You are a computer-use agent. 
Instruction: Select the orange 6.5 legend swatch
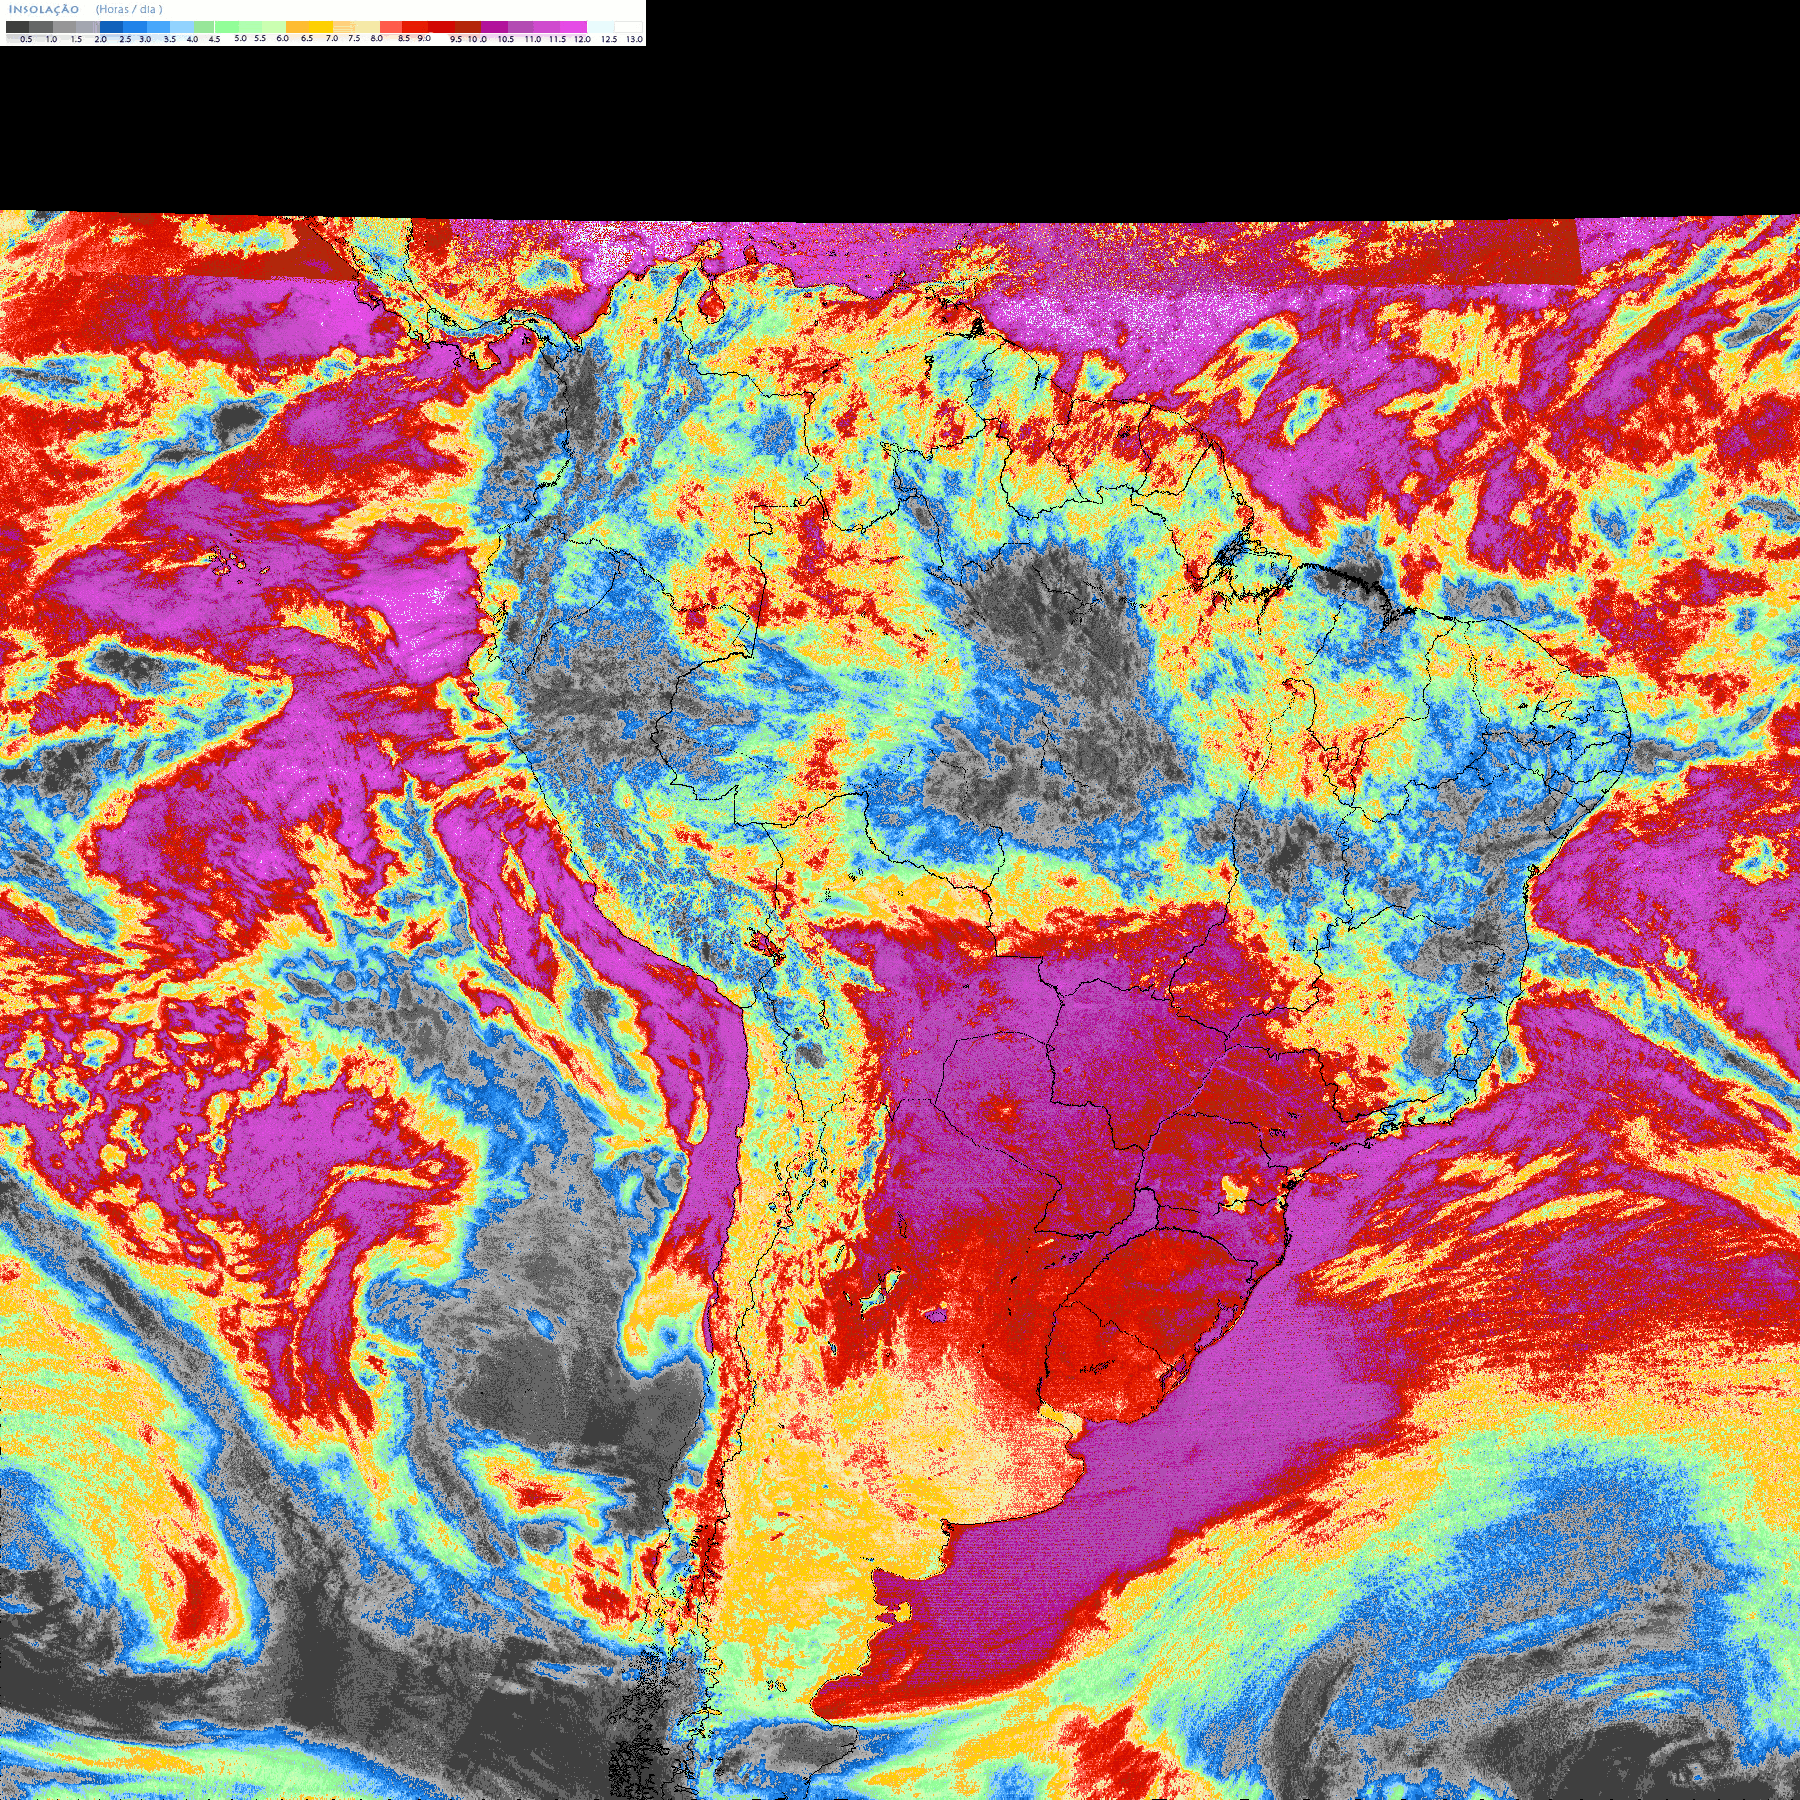[297, 27]
